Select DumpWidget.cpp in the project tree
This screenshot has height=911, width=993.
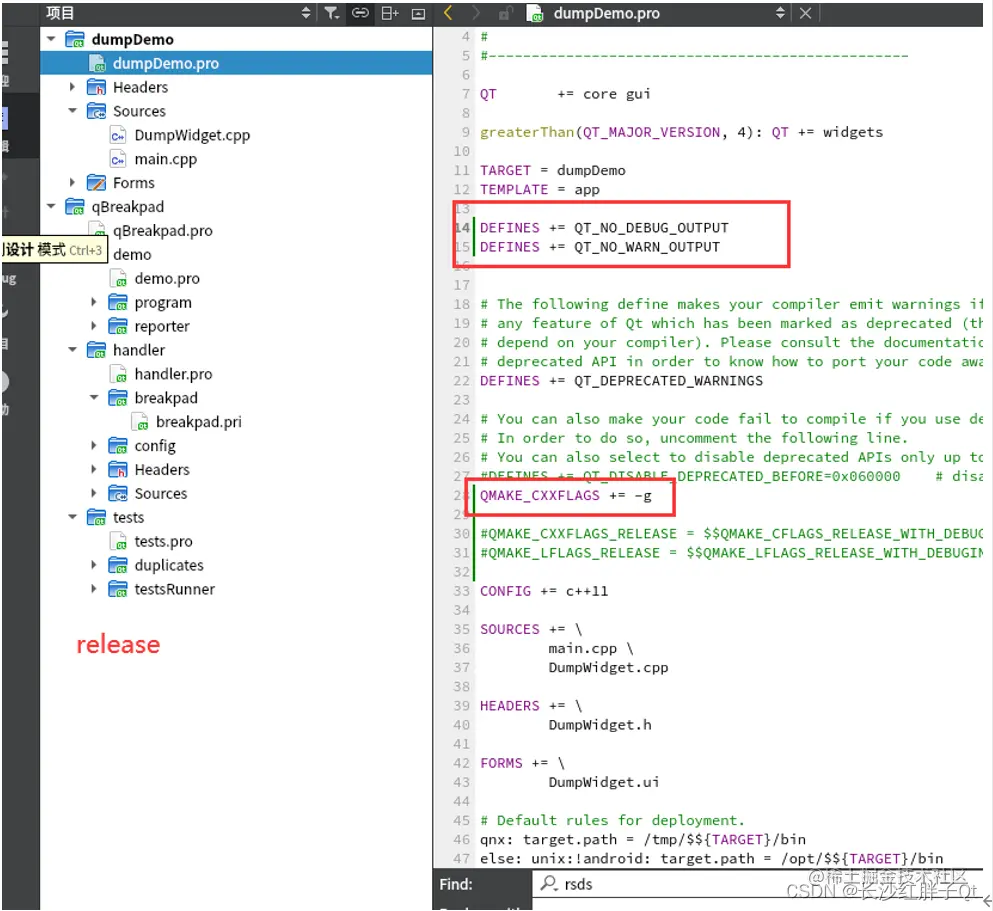click(192, 135)
